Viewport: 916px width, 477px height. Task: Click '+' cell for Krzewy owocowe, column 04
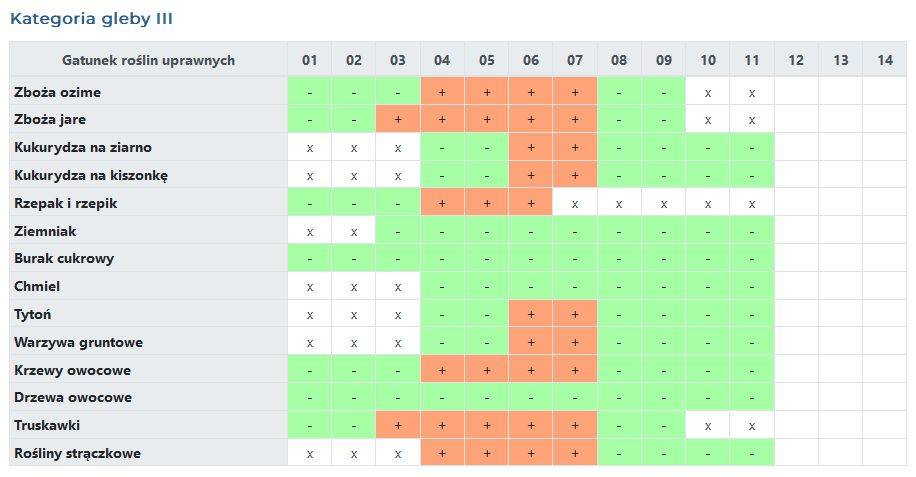tap(442, 370)
